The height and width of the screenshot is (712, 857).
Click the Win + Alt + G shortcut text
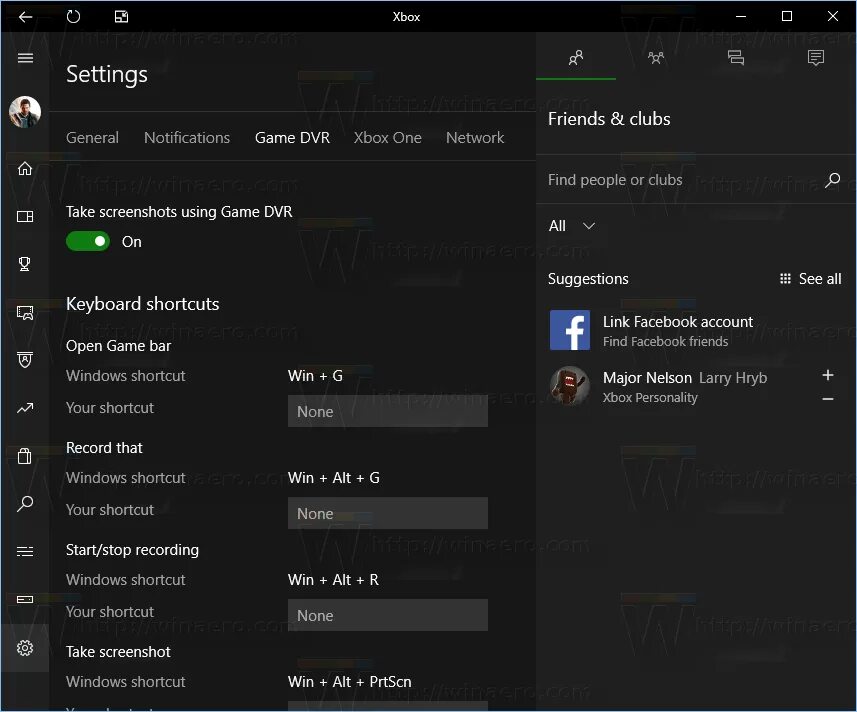pos(333,478)
